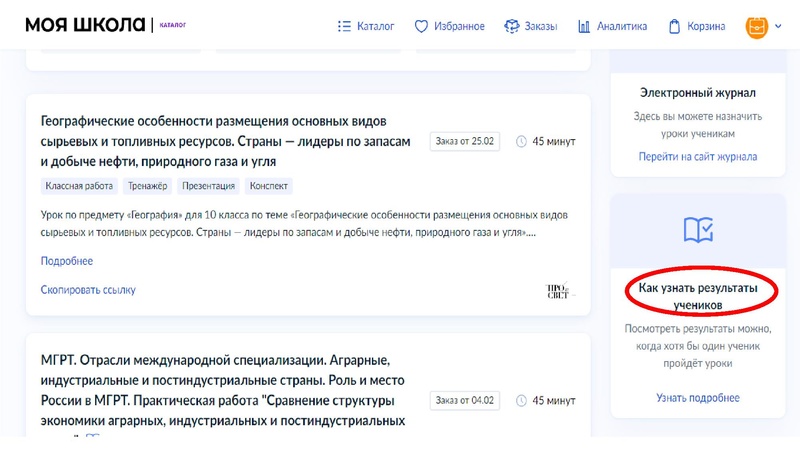Click the Как узнать результаты учеников heading
Screen dimensions: 800x450
click(x=698, y=296)
